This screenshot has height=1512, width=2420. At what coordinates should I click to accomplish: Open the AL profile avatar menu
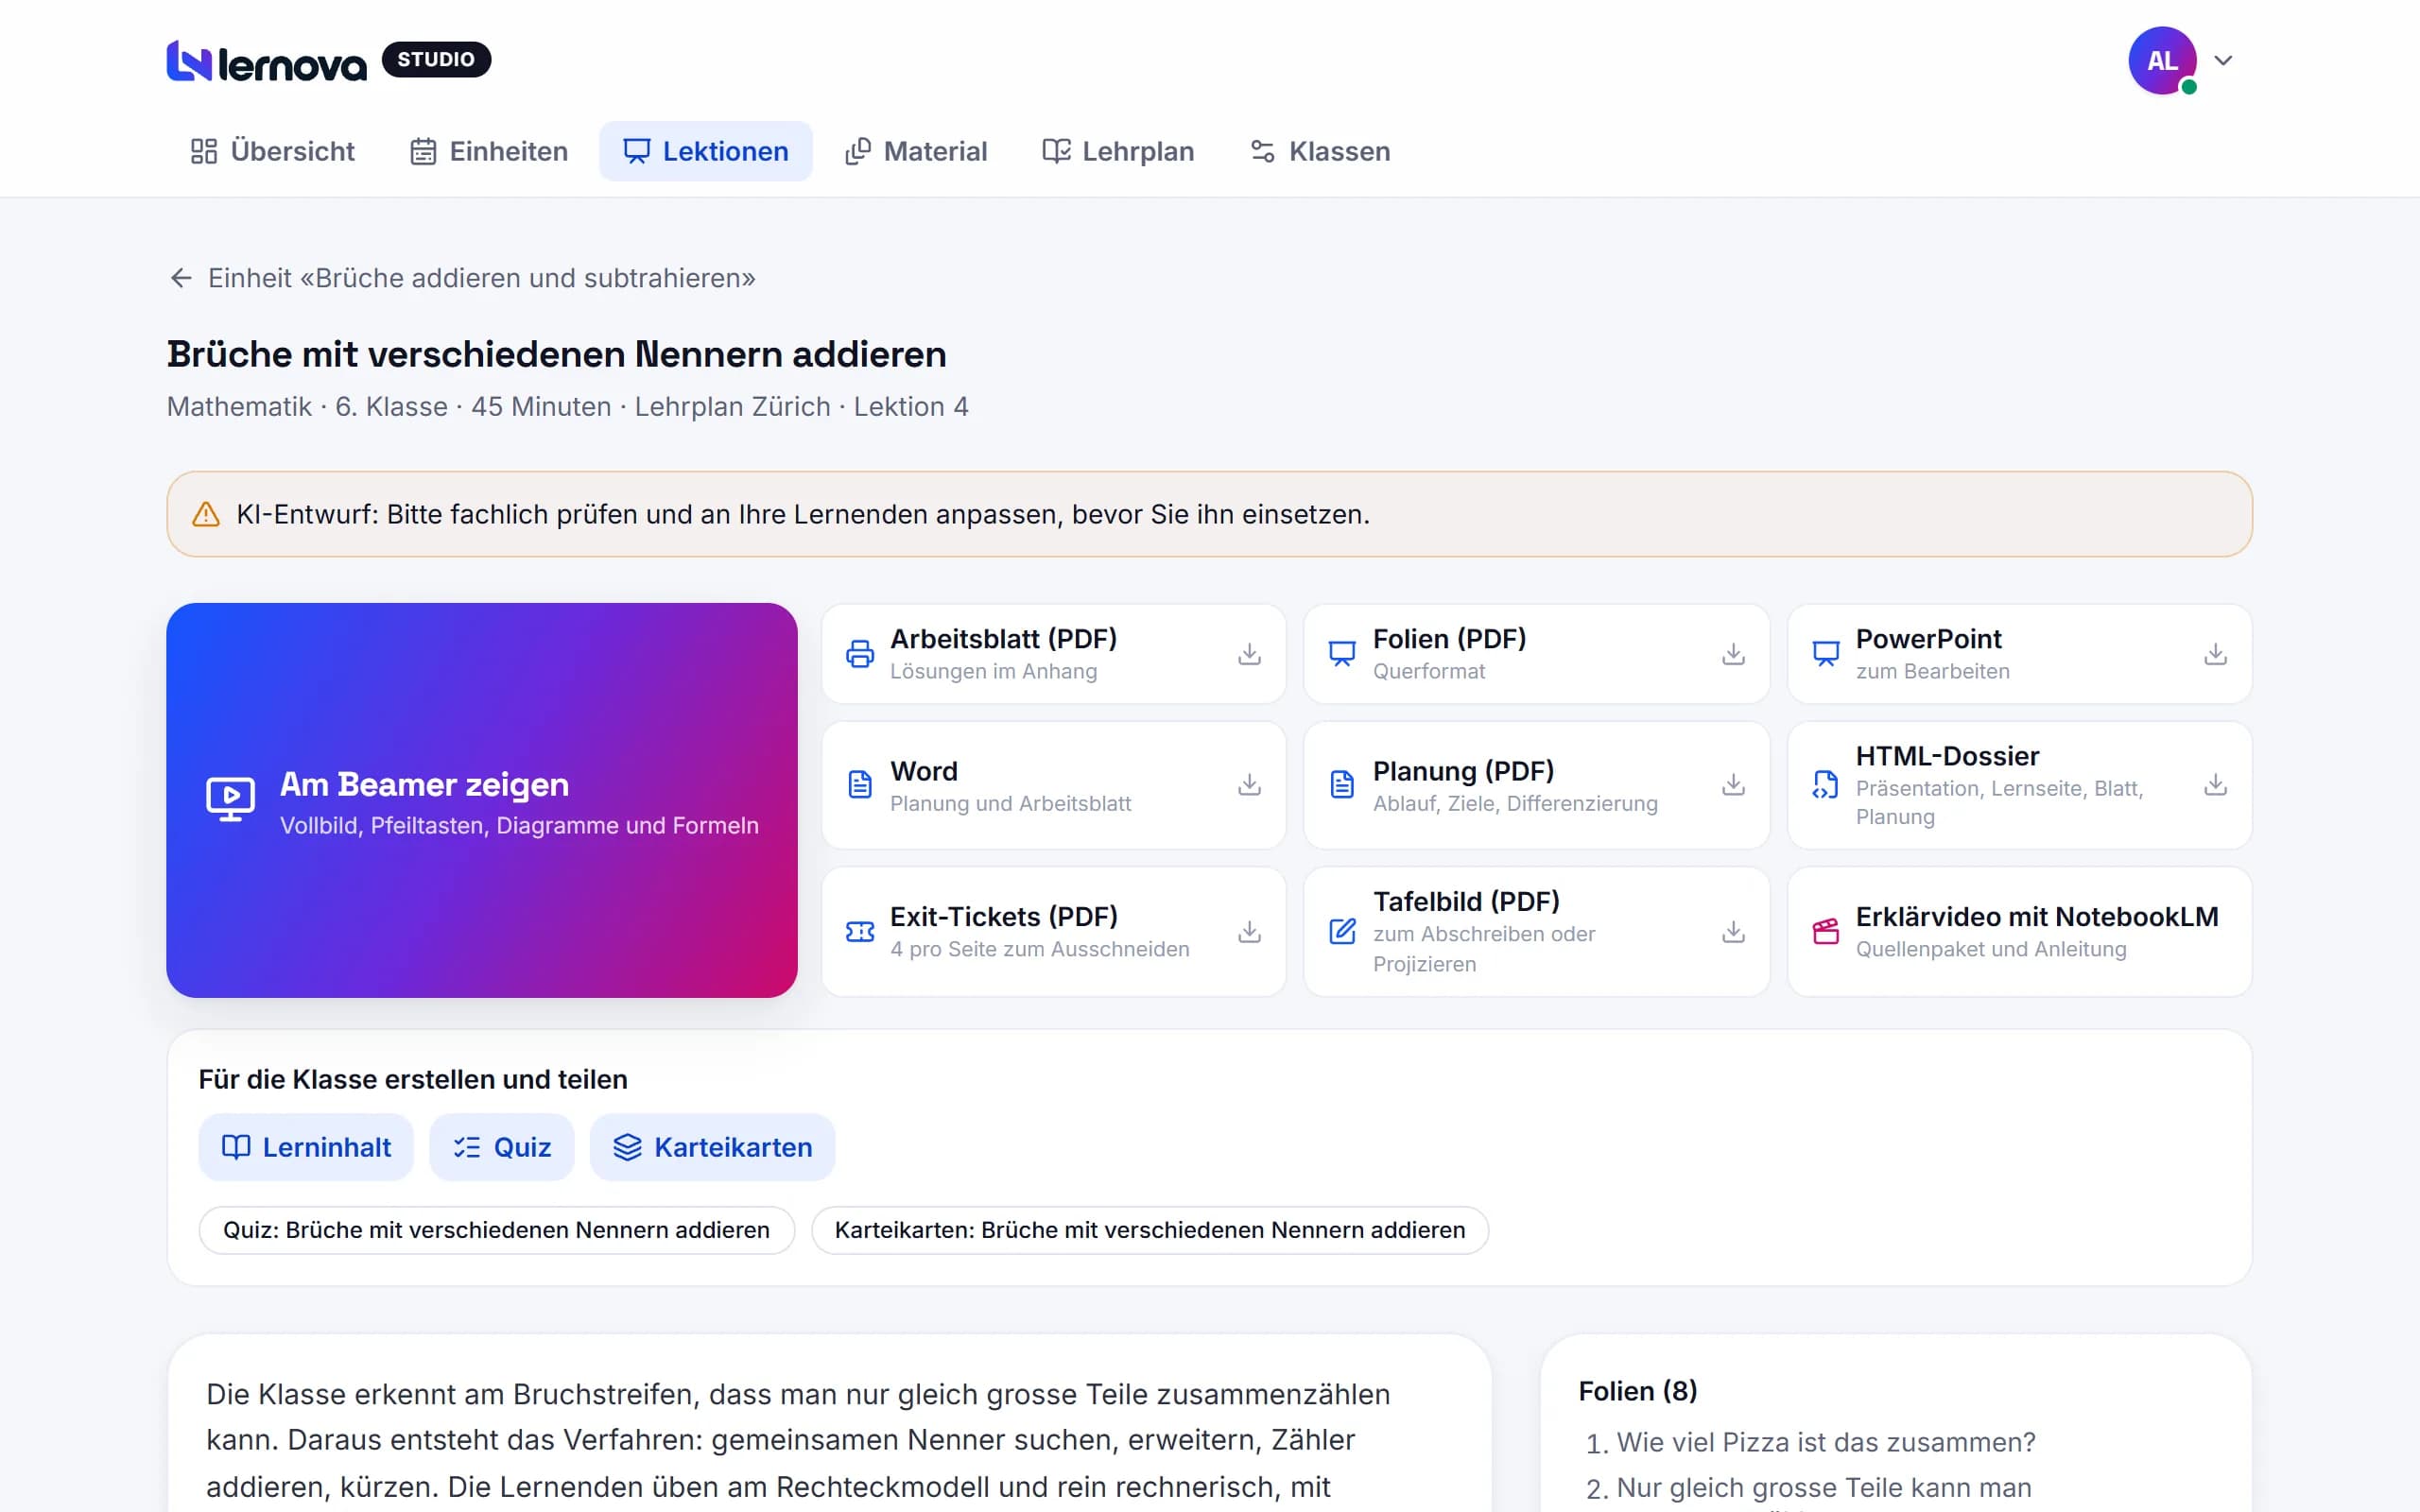(x=2162, y=60)
